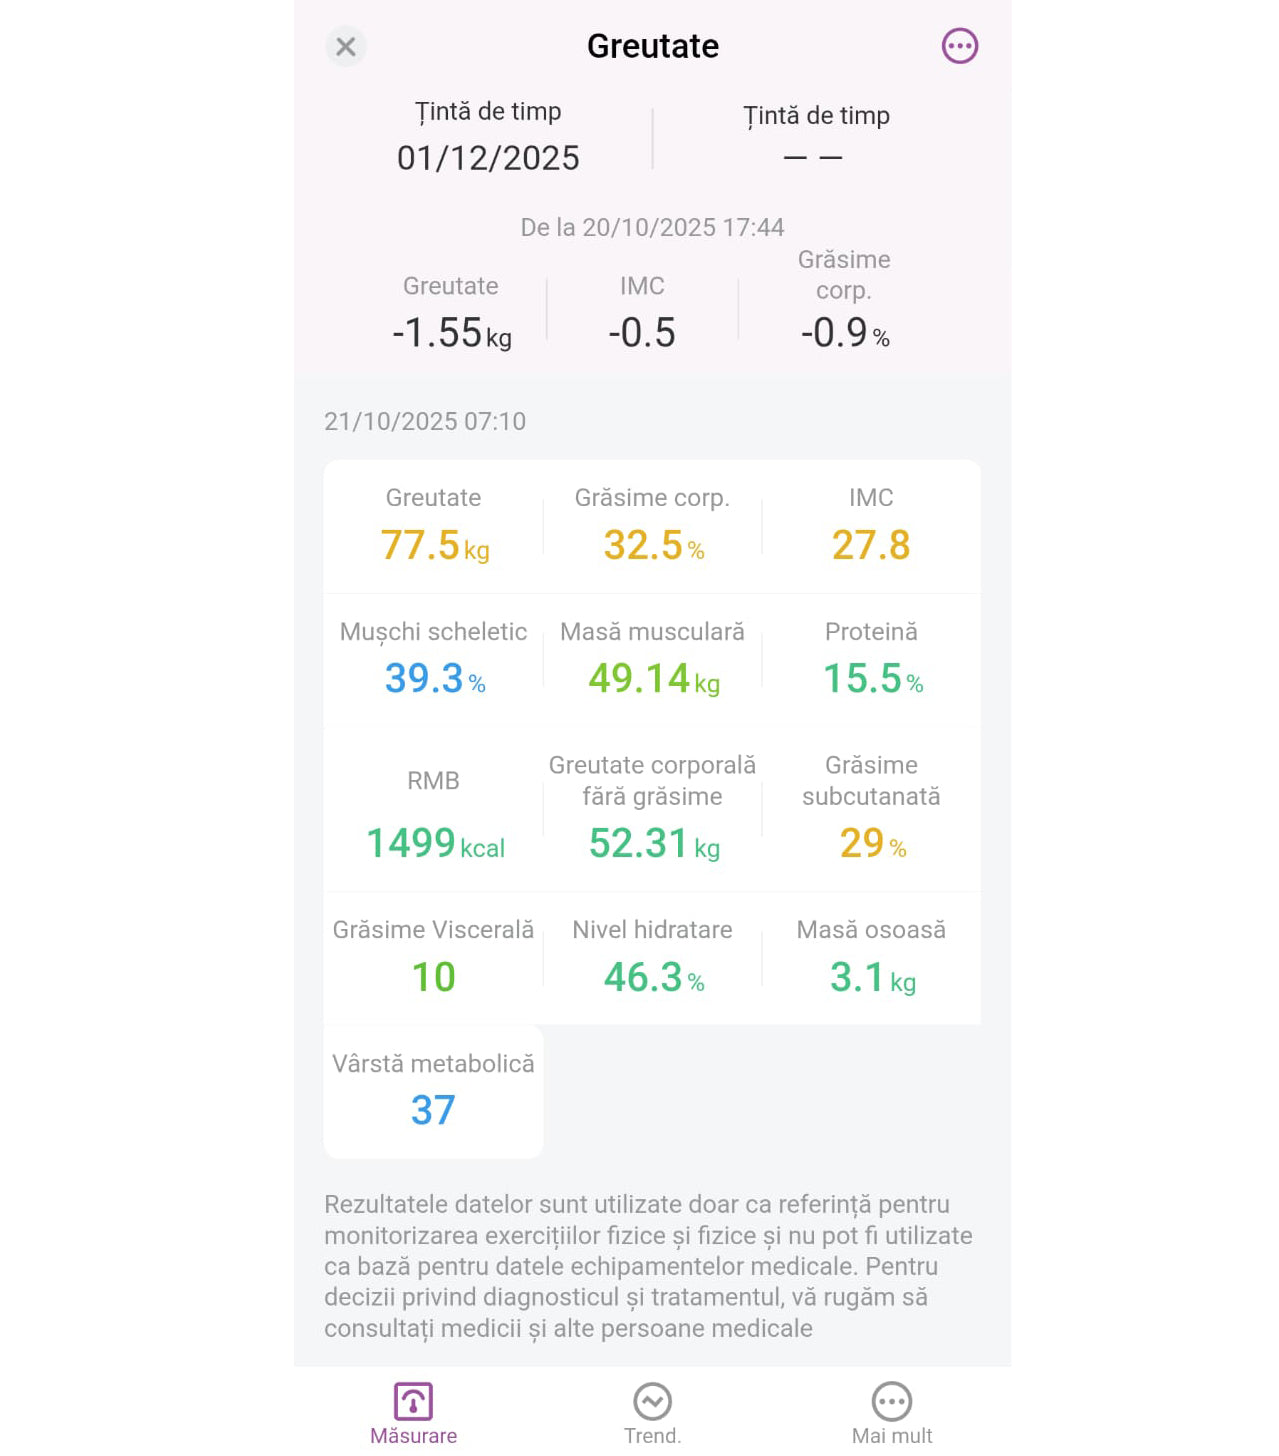Open the purple more-options circle icon
This screenshot has height=1456, width=1279.
pyautogui.click(x=959, y=46)
